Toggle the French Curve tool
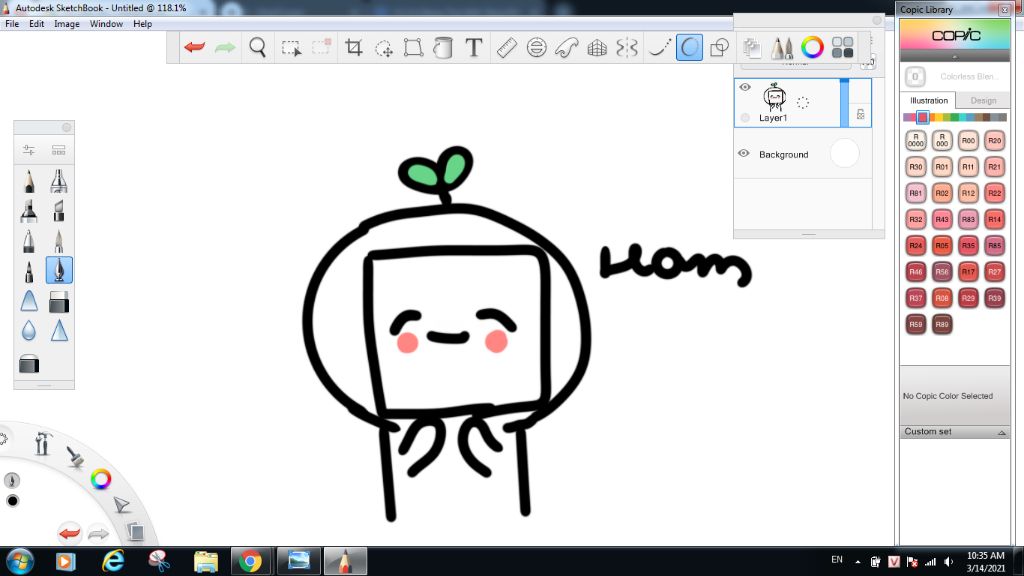The width and height of the screenshot is (1024, 576). click(566, 47)
